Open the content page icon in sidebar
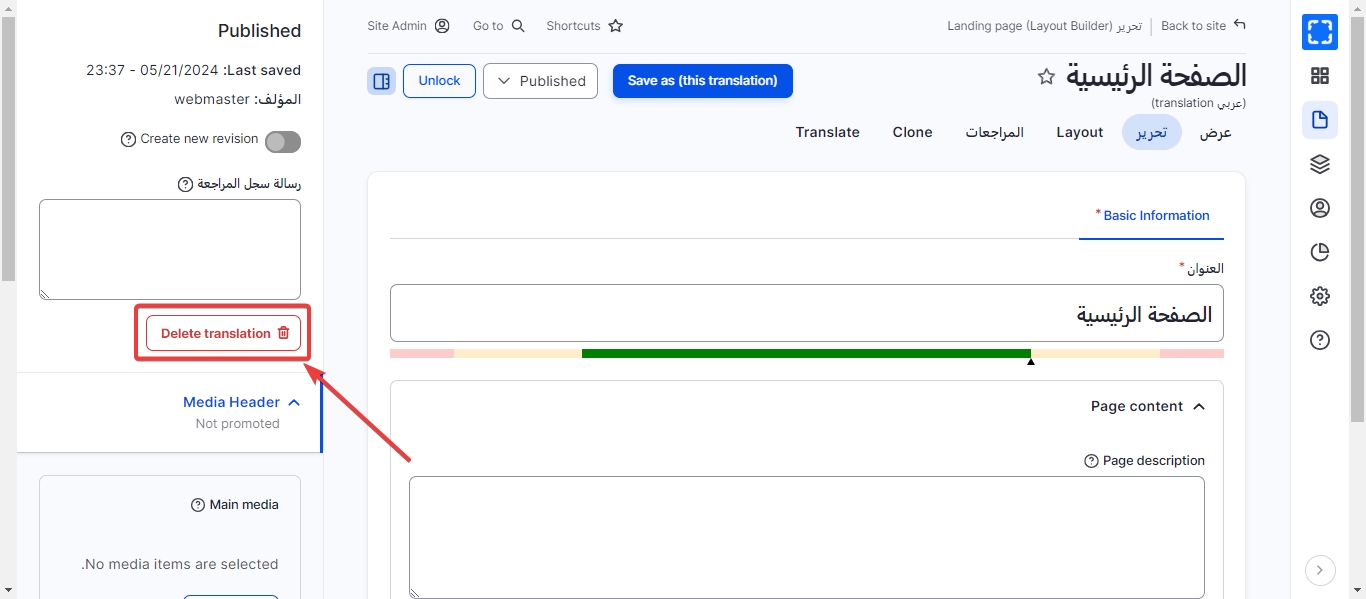Viewport: 1366px width, 599px height. [1319, 120]
